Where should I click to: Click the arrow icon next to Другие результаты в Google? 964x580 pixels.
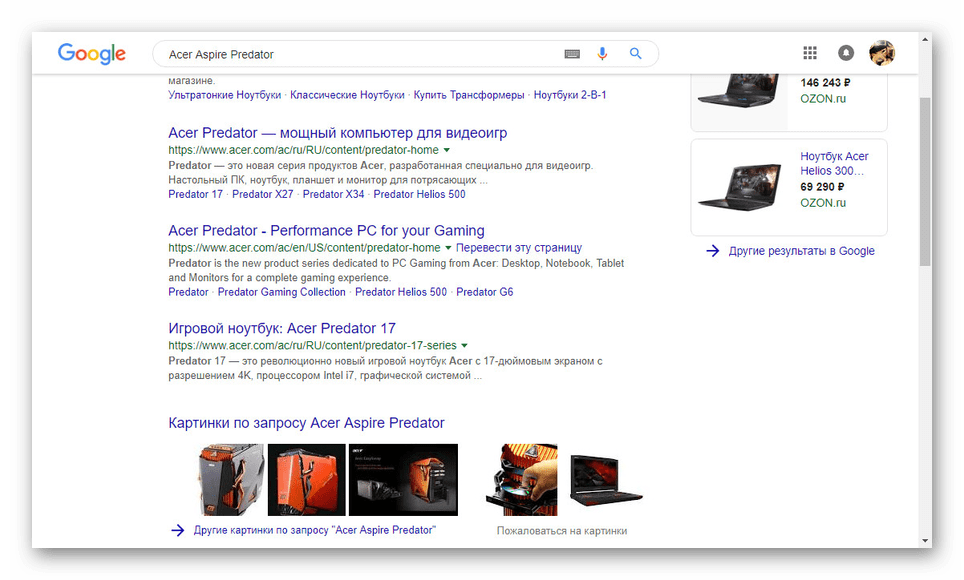tap(713, 250)
